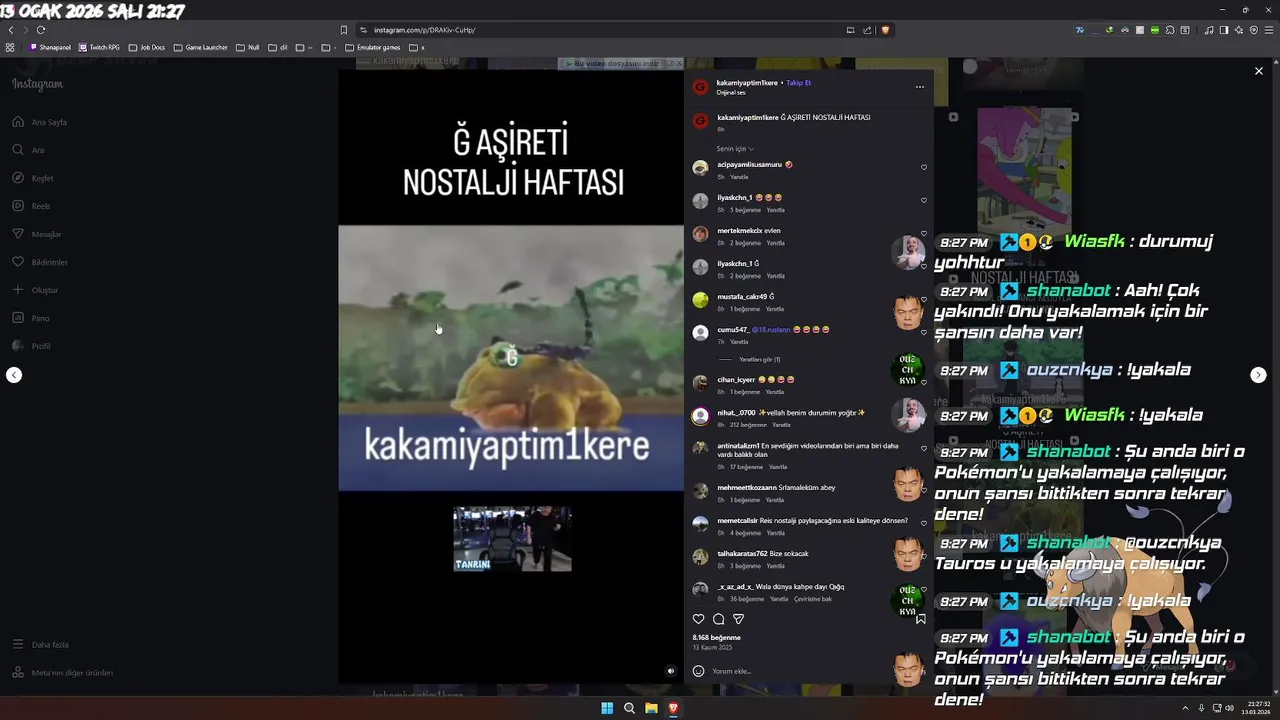
Task: Open the browser hamburger main menu
Action: pyautogui.click(x=1269, y=30)
